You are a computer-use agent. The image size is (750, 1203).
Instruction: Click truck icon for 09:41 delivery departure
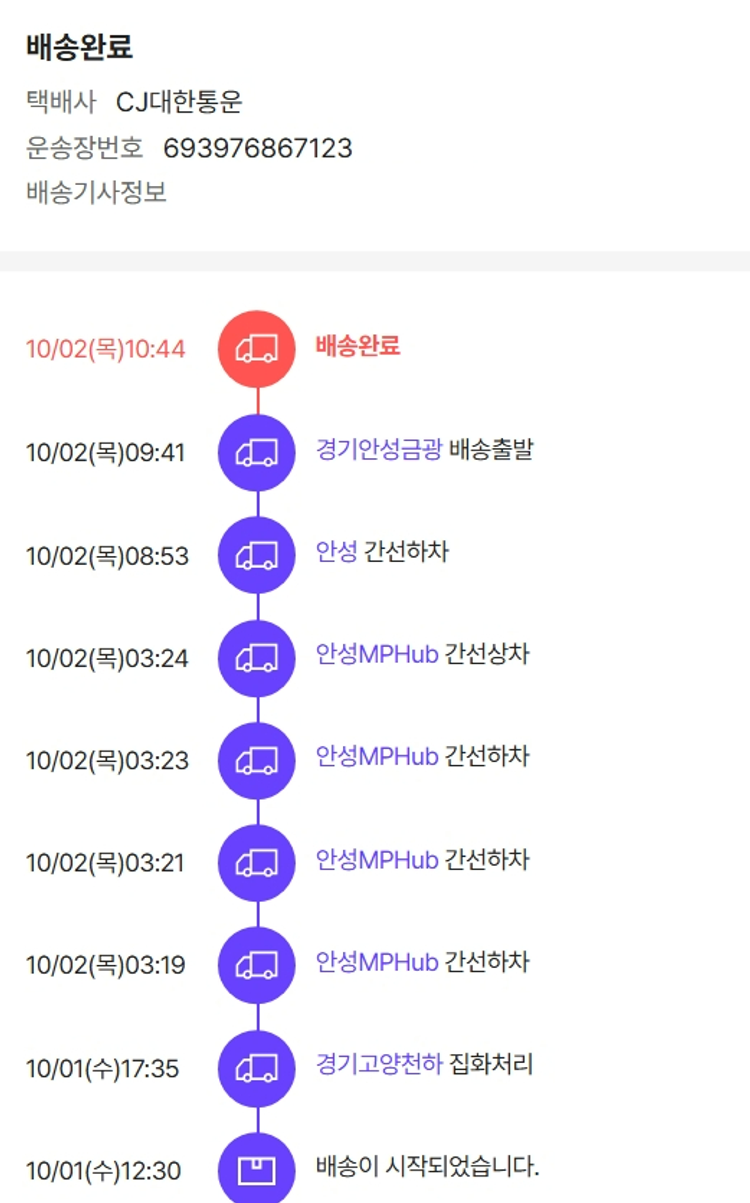pyautogui.click(x=257, y=452)
